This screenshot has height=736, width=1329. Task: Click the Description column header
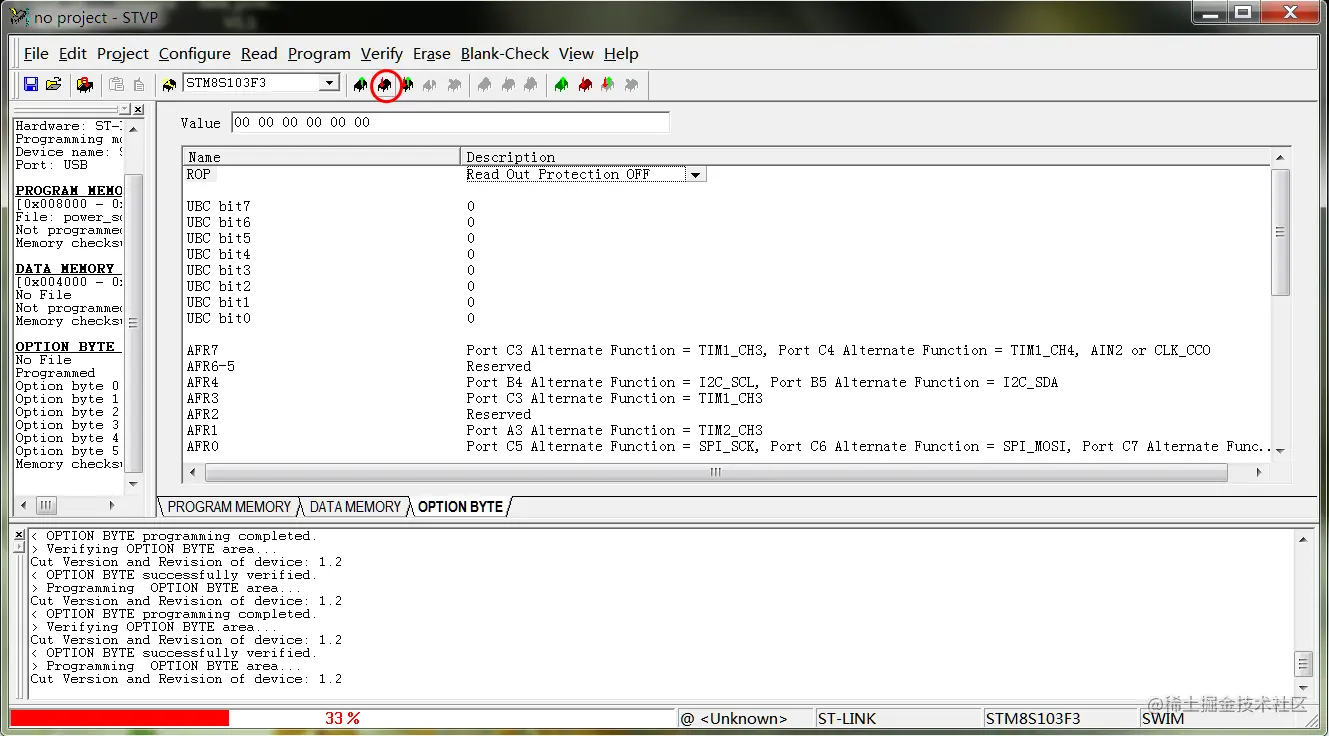pyautogui.click(x=866, y=157)
